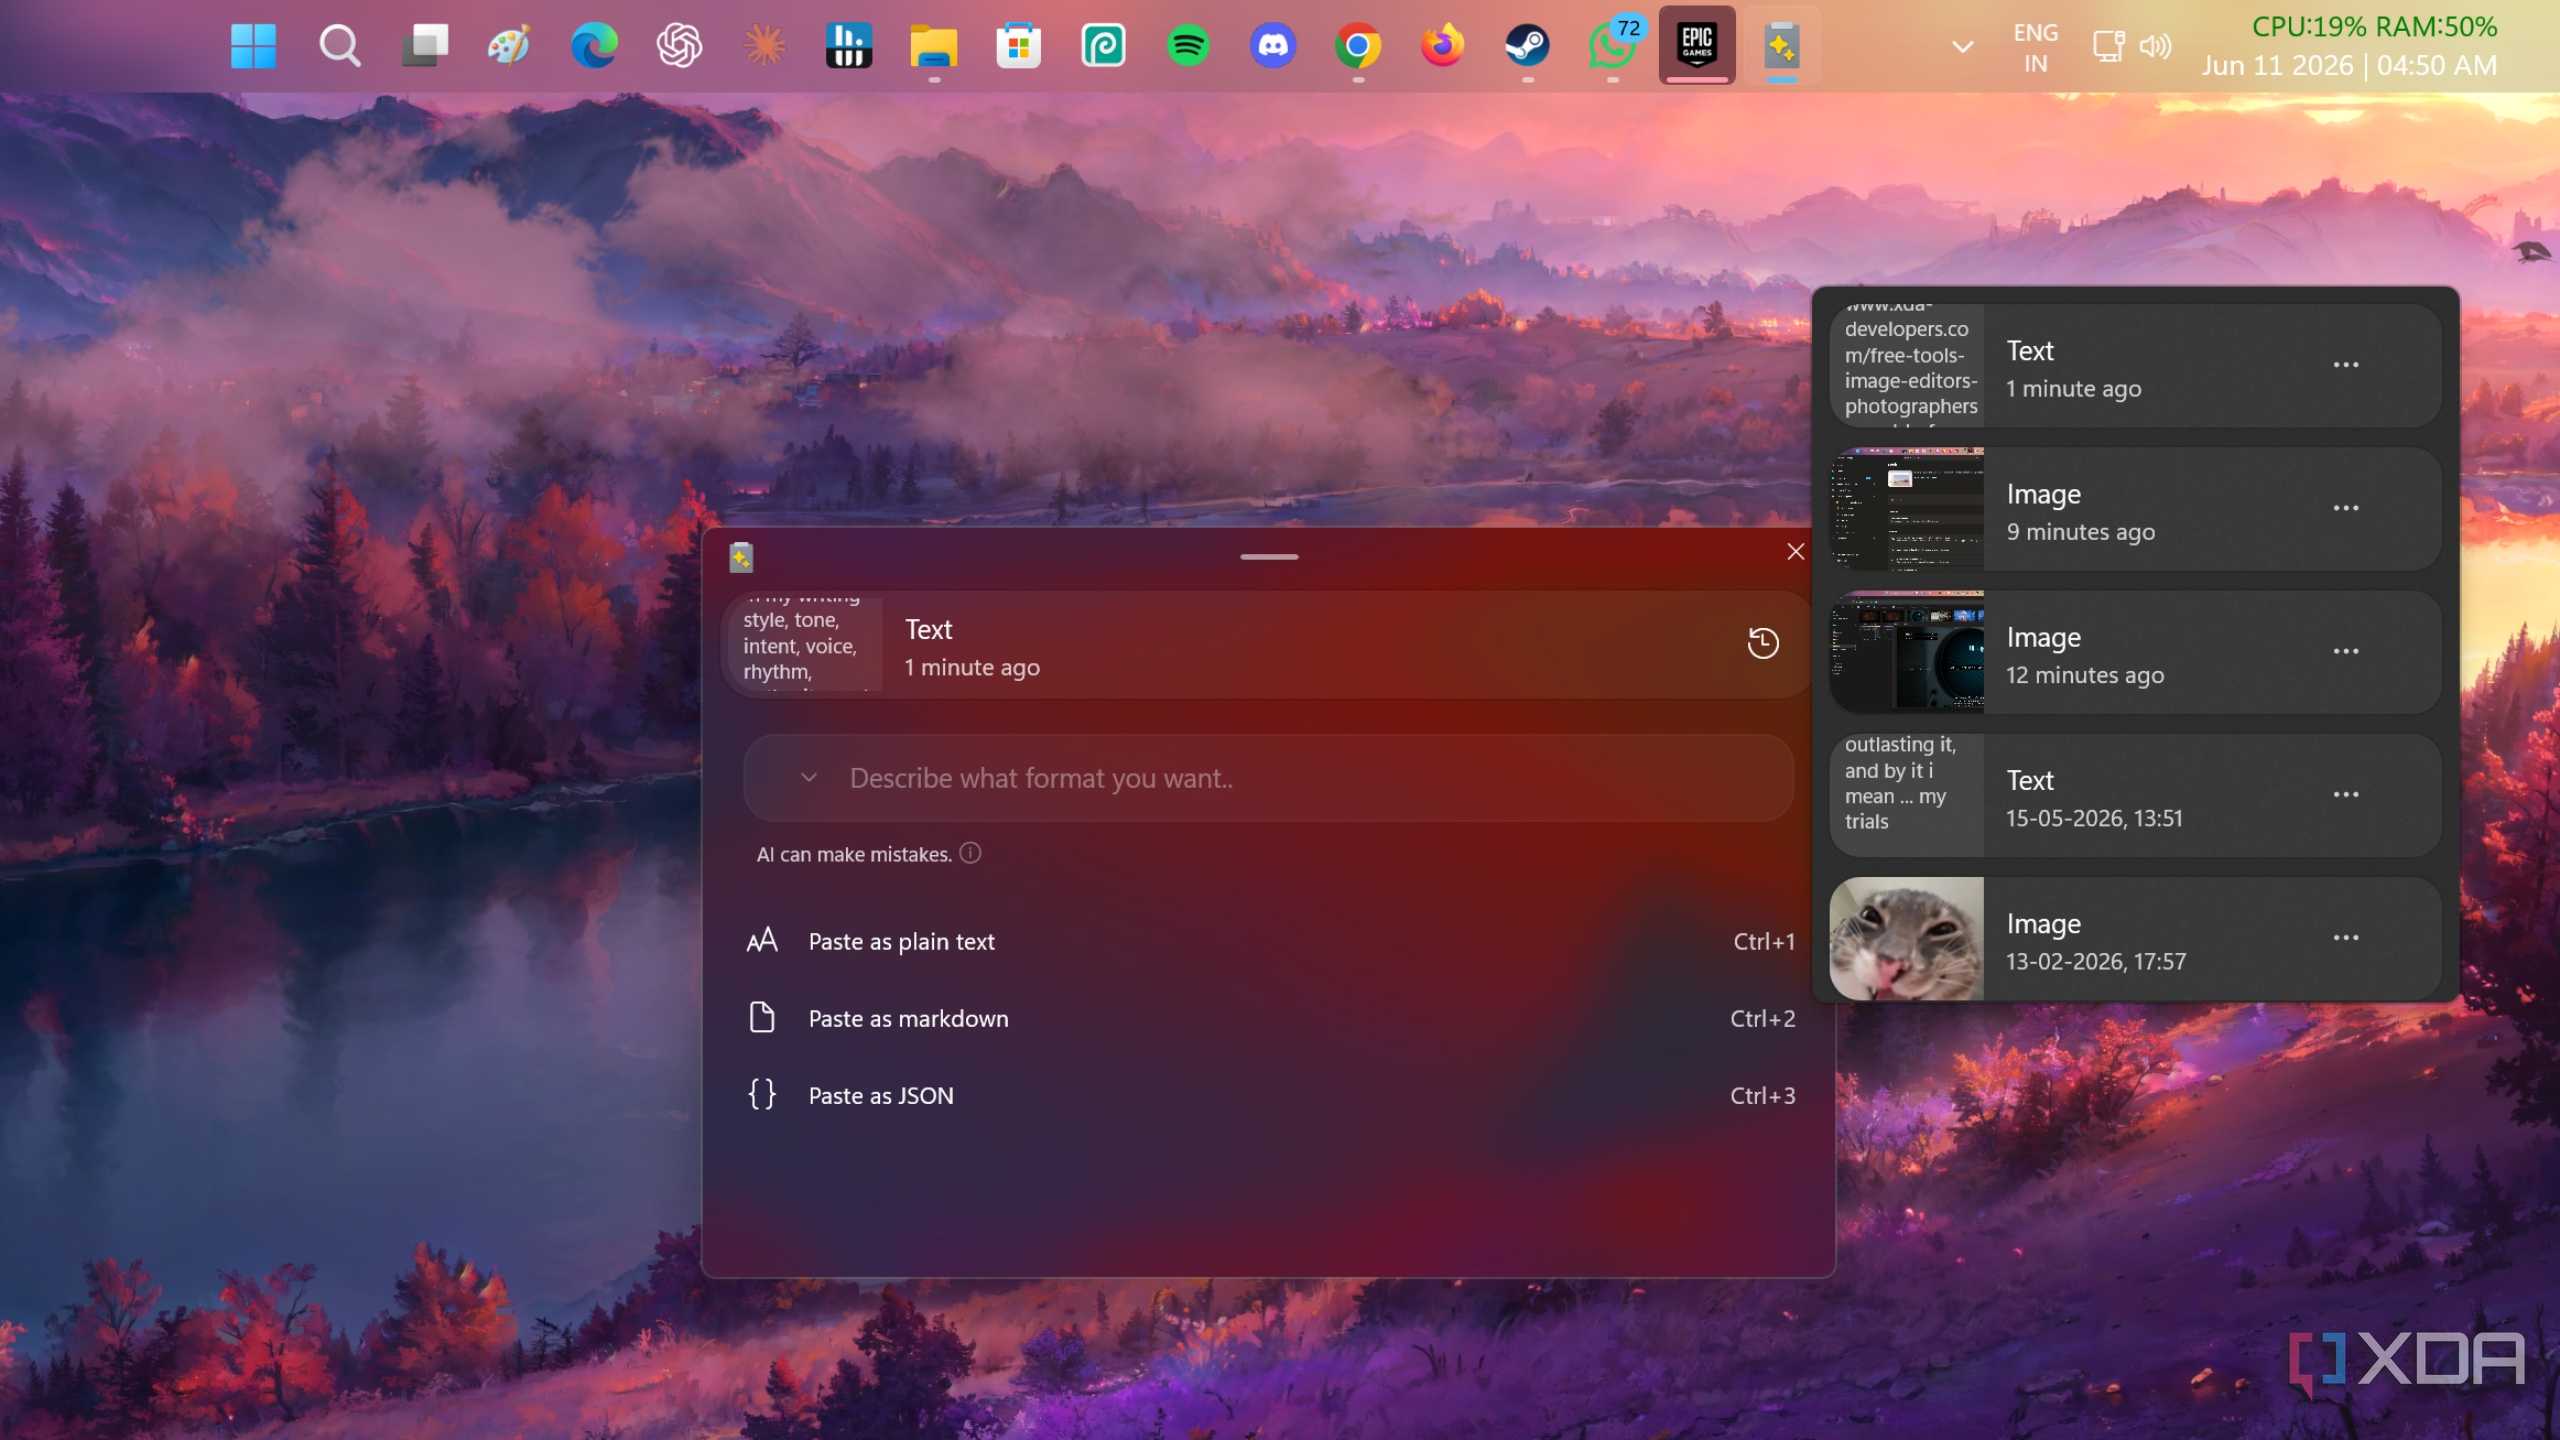Open options for 12 minutes ago Image
The height and width of the screenshot is (1440, 2560).
point(2346,651)
